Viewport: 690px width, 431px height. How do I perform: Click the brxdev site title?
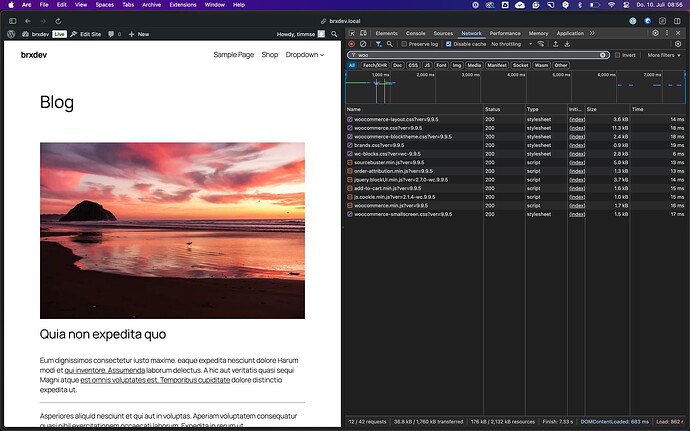[34, 55]
